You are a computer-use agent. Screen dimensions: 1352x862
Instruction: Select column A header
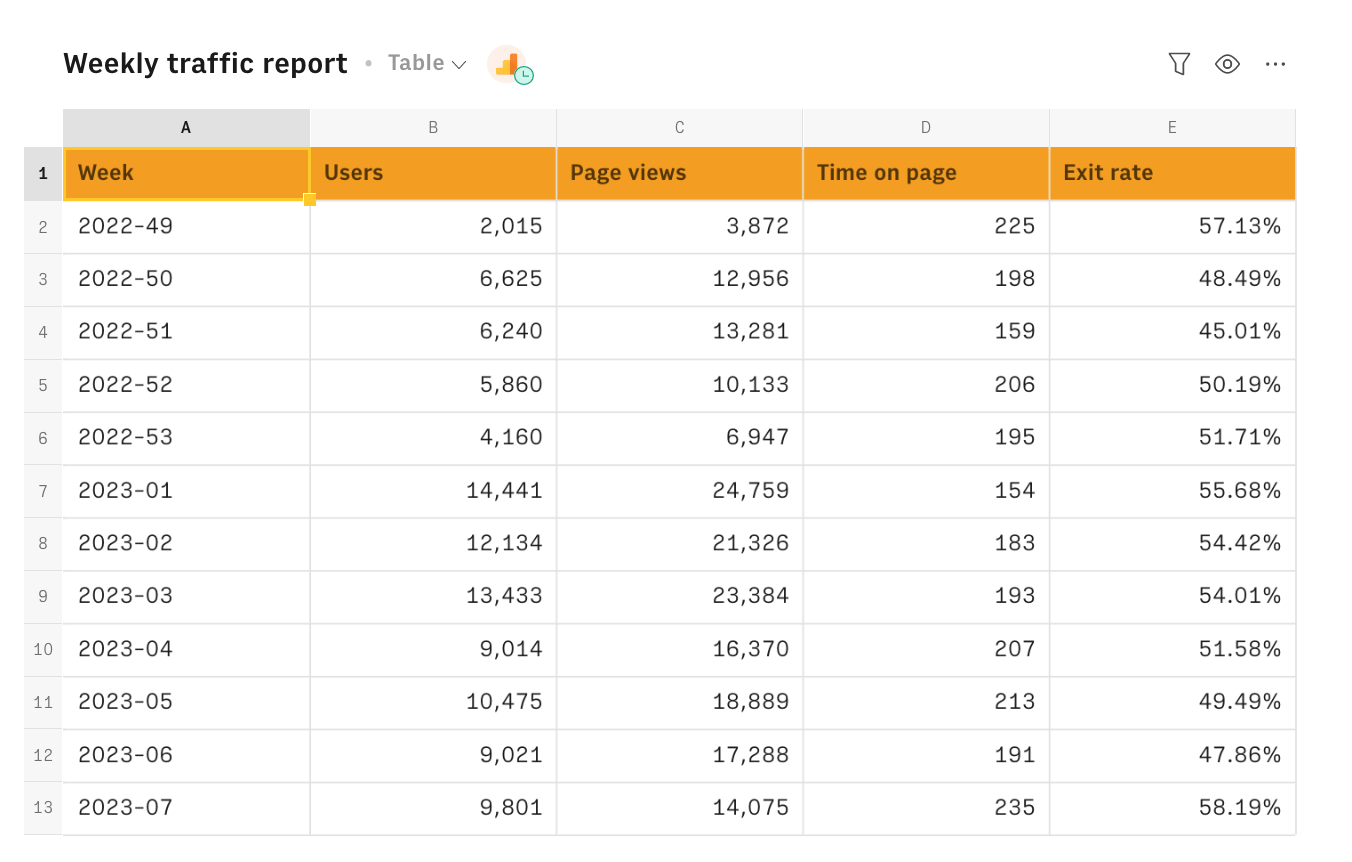[x=186, y=128]
